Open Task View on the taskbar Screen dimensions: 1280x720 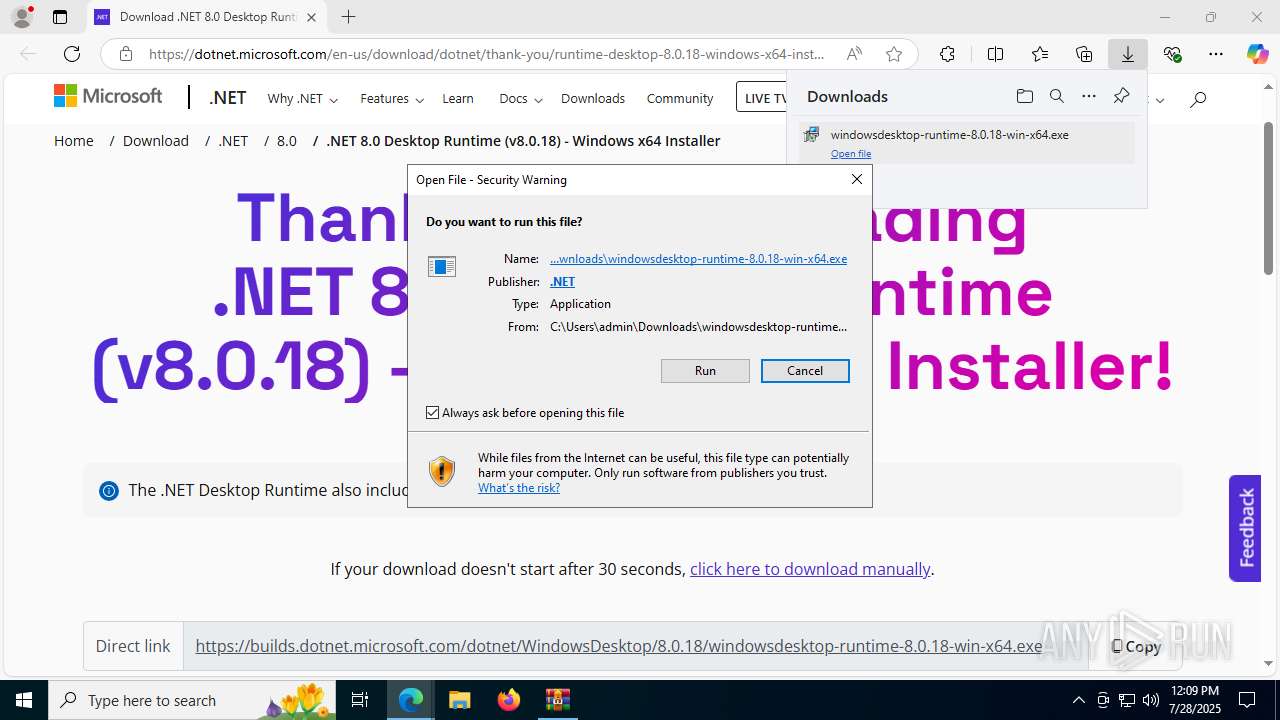[x=361, y=700]
